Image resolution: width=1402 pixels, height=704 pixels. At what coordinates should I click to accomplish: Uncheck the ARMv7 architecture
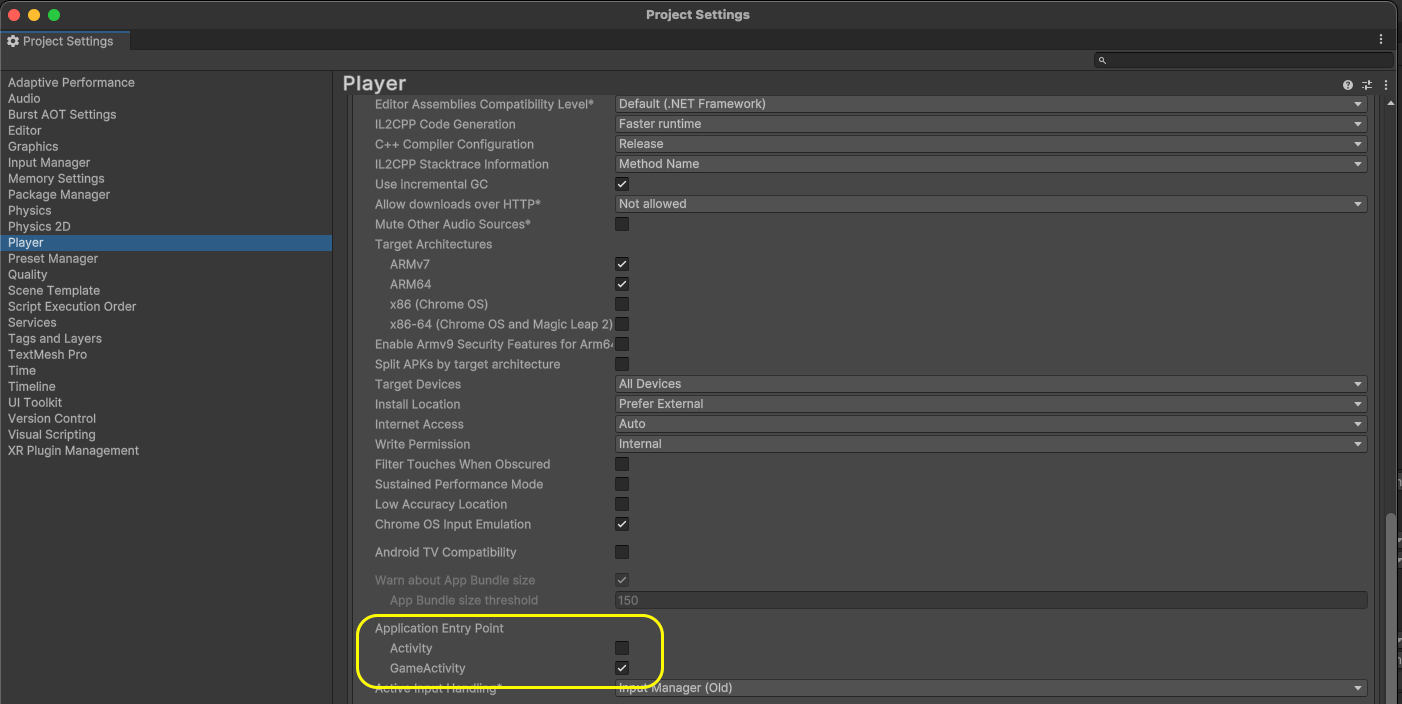pyautogui.click(x=622, y=264)
